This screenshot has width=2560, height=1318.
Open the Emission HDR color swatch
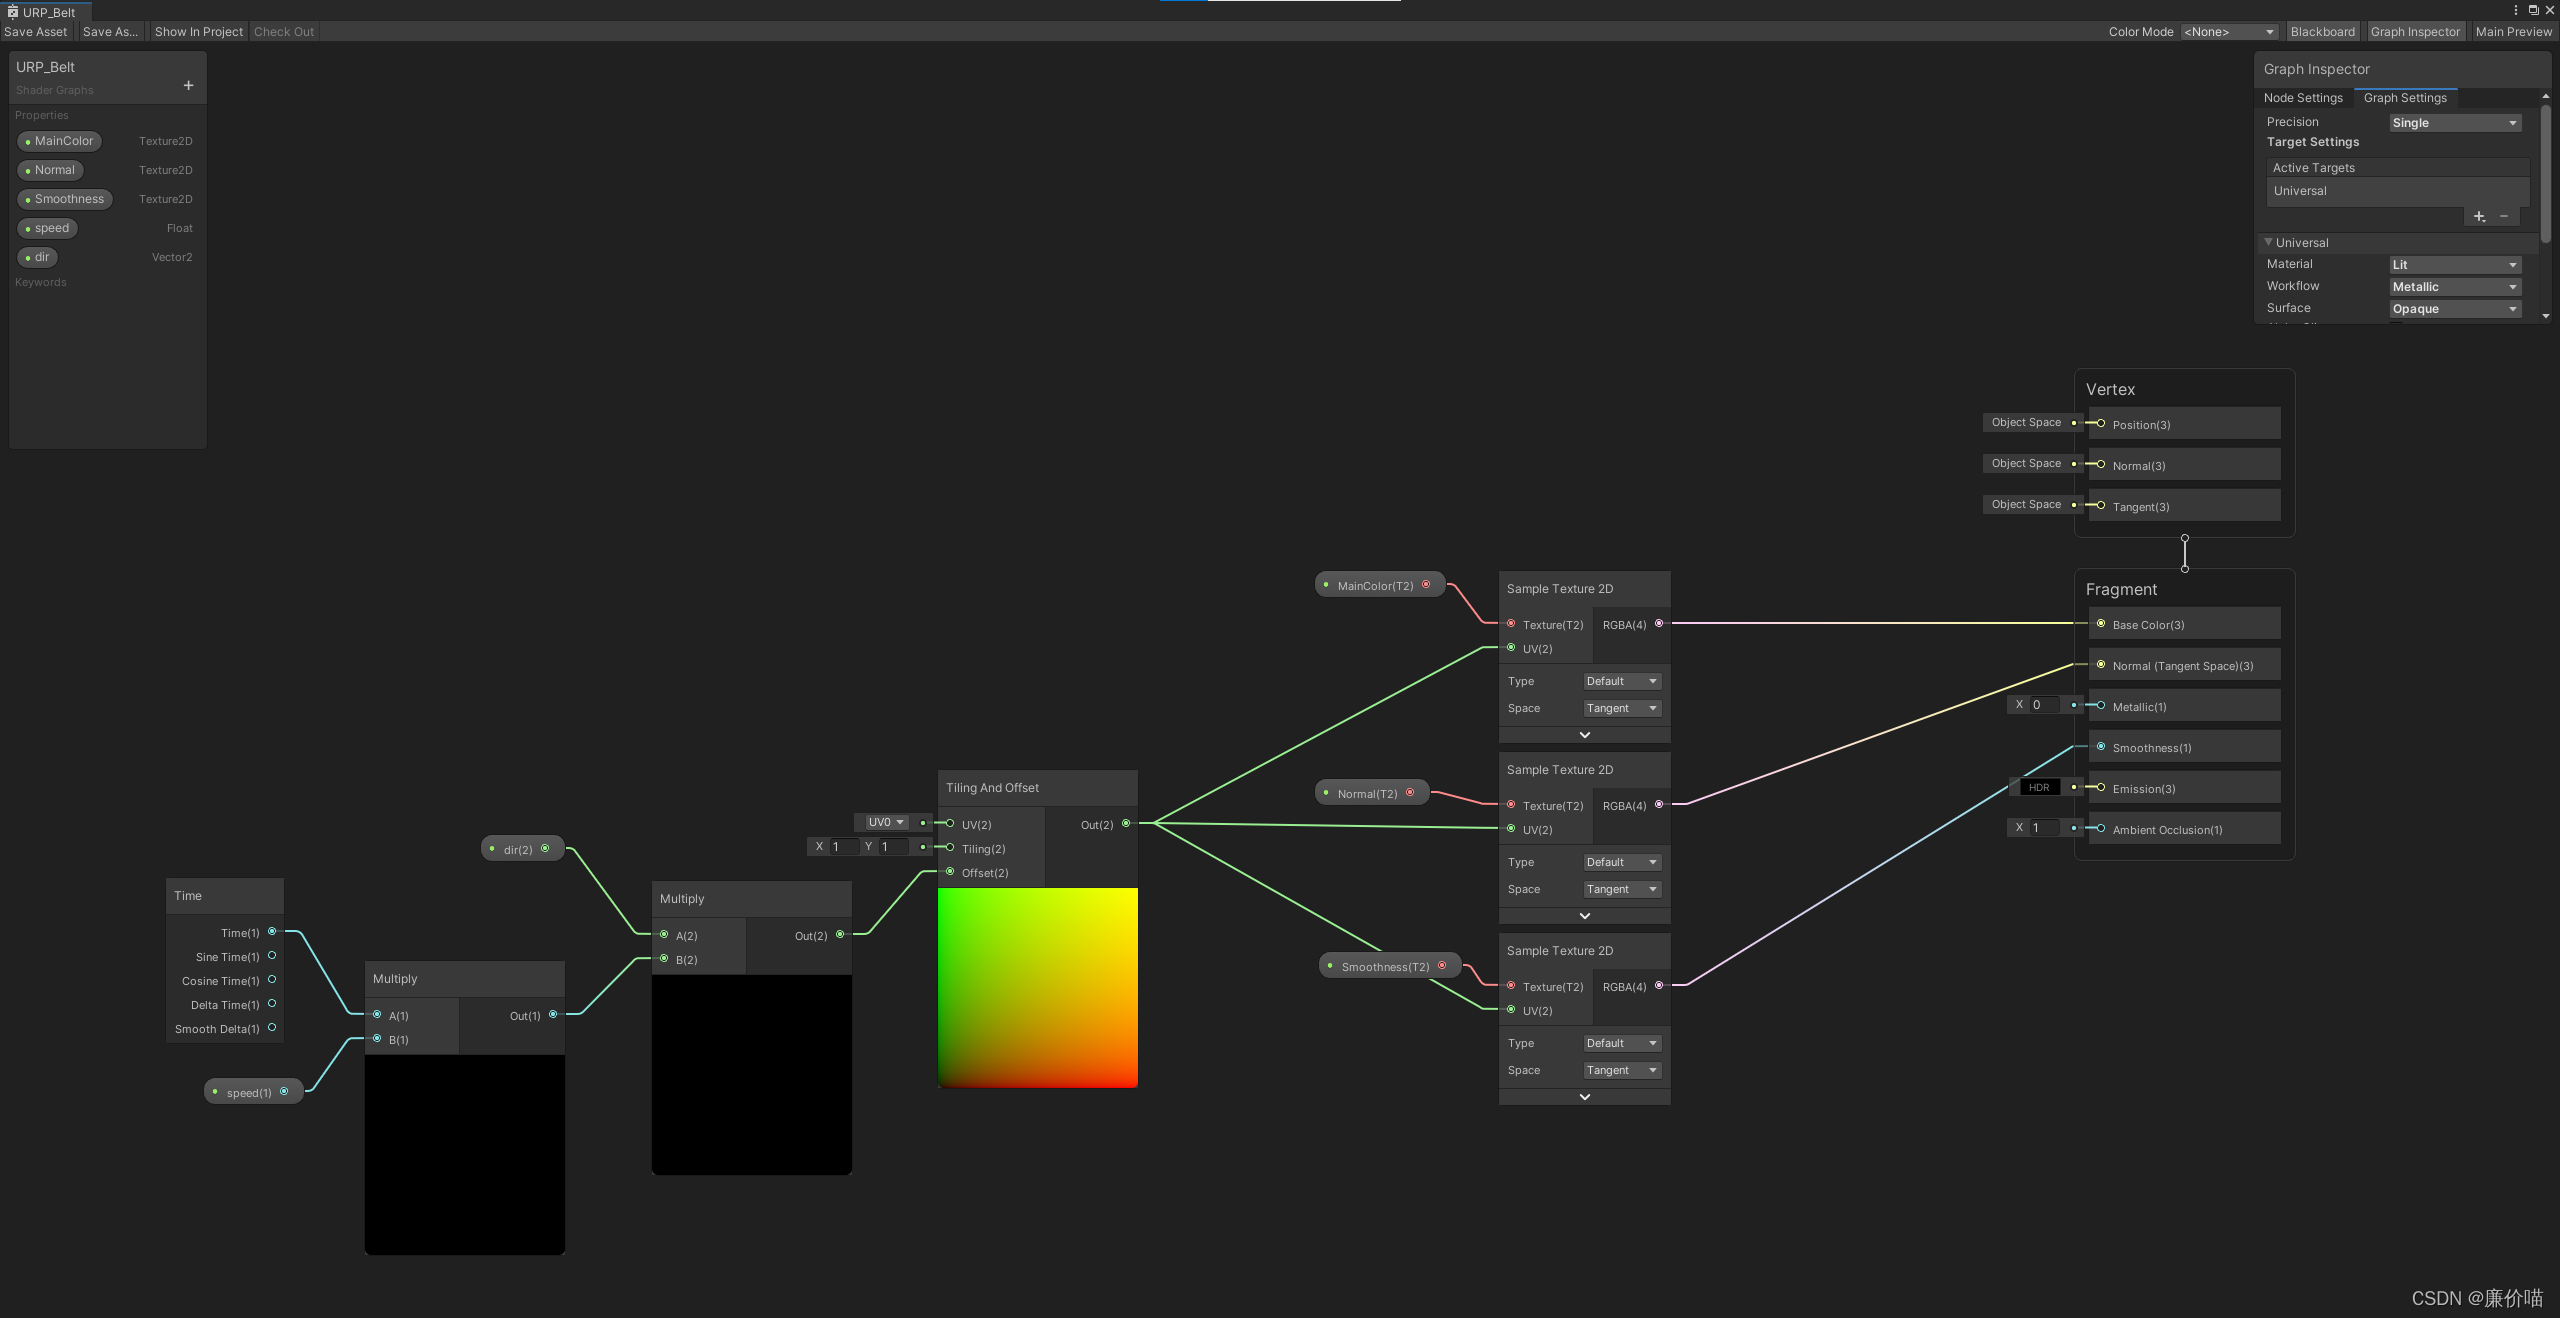coord(2039,788)
